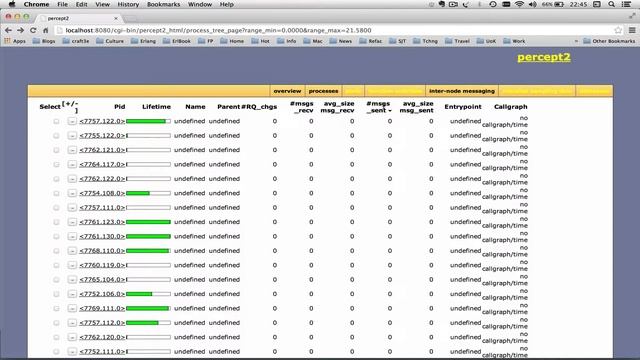This screenshot has width=640, height=360.
Task: Go back to the previous page
Action: (8, 30)
